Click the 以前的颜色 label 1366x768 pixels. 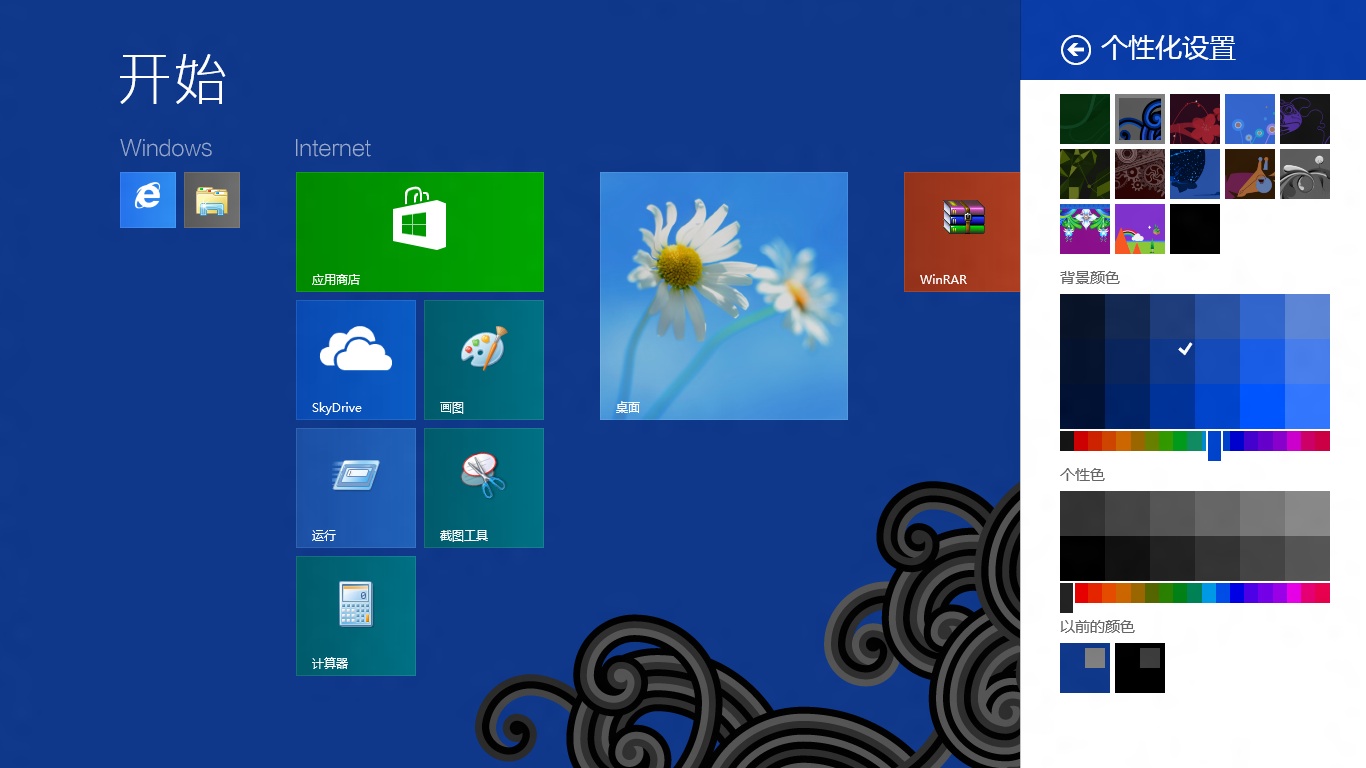pos(1097,626)
